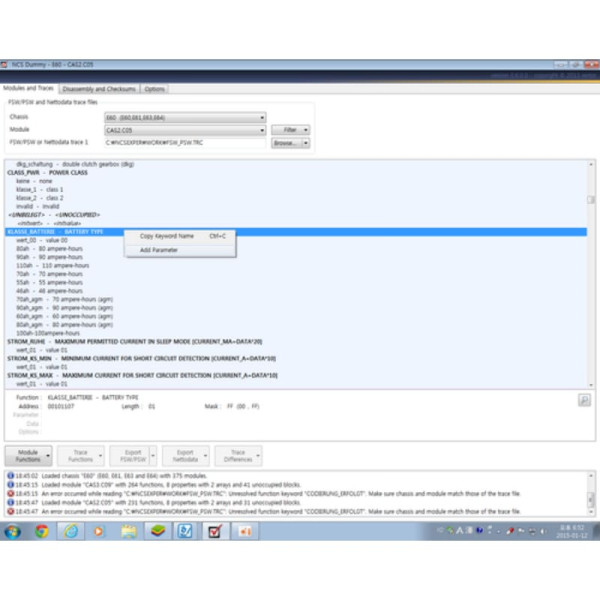The height and width of the screenshot is (600, 600).
Task: Click the search magnifier icon in details panel
Action: [x=583, y=399]
